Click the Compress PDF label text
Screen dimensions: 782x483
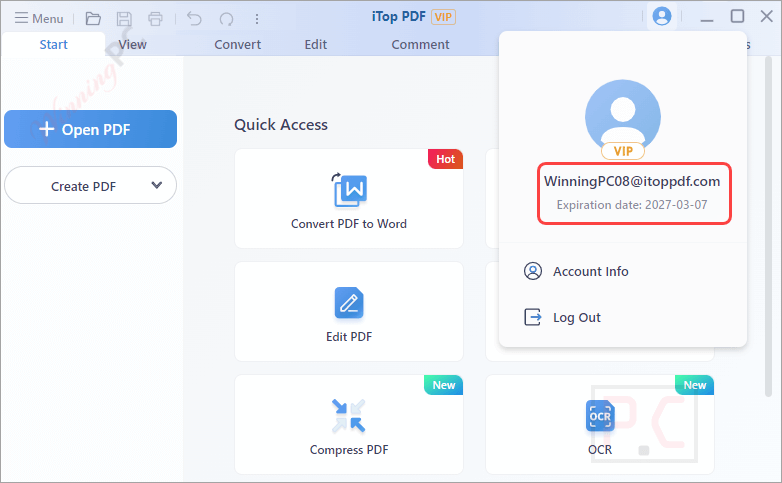click(x=349, y=450)
